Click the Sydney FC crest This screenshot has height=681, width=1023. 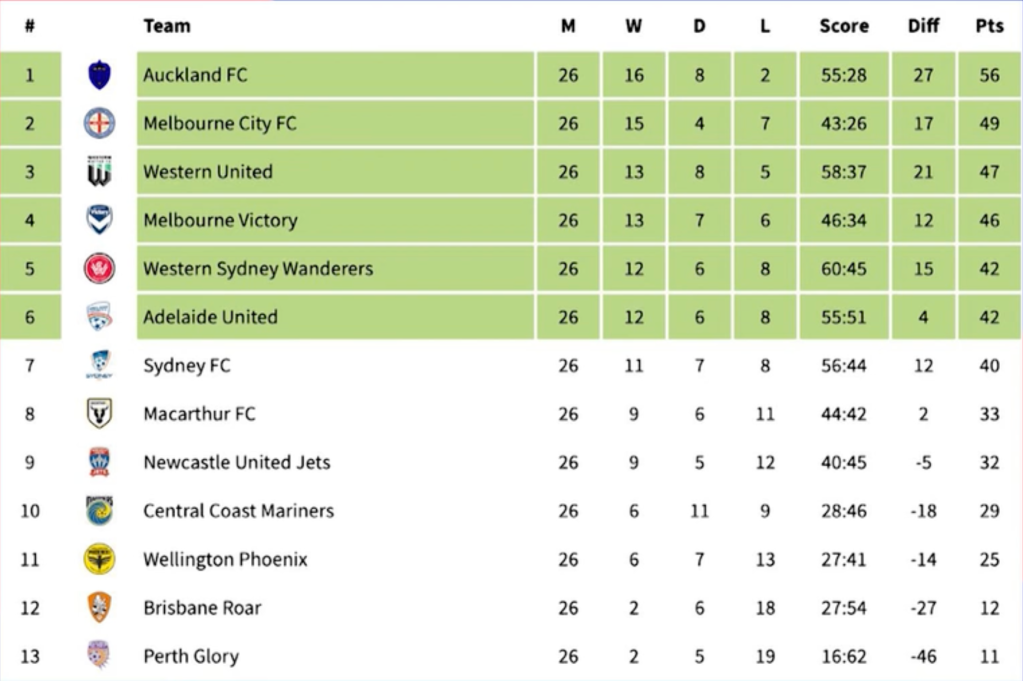pos(99,365)
